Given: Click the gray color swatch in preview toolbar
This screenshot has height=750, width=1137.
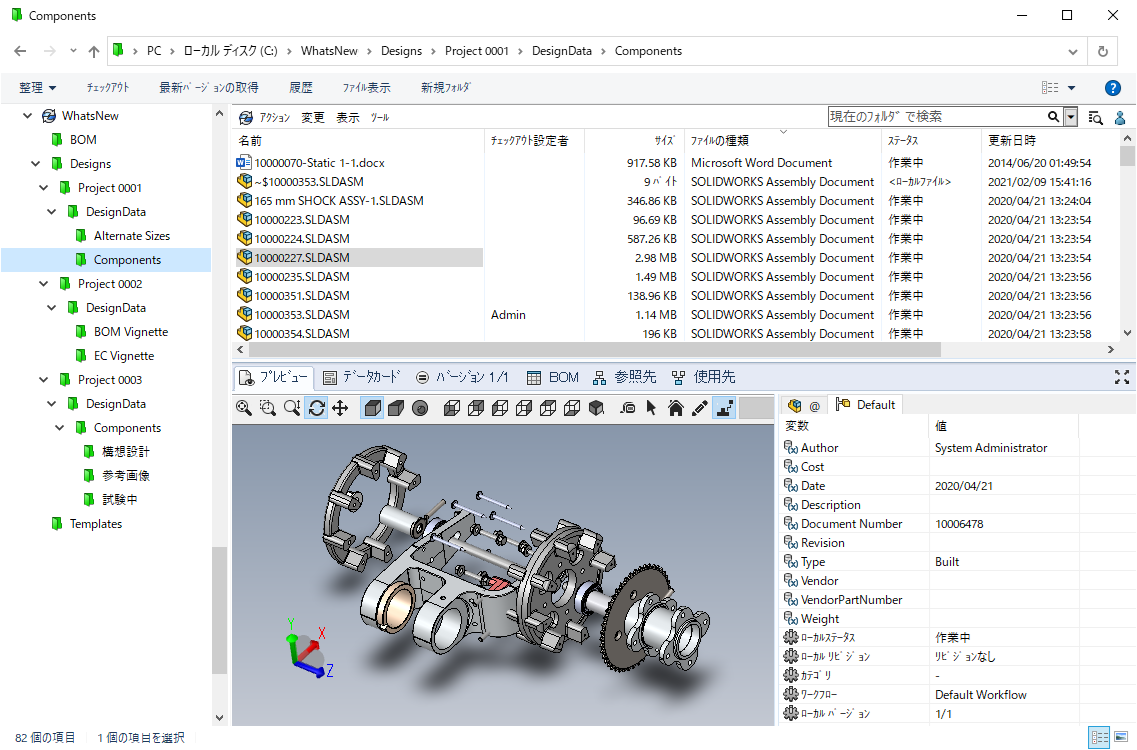Looking at the screenshot, I should (x=757, y=408).
